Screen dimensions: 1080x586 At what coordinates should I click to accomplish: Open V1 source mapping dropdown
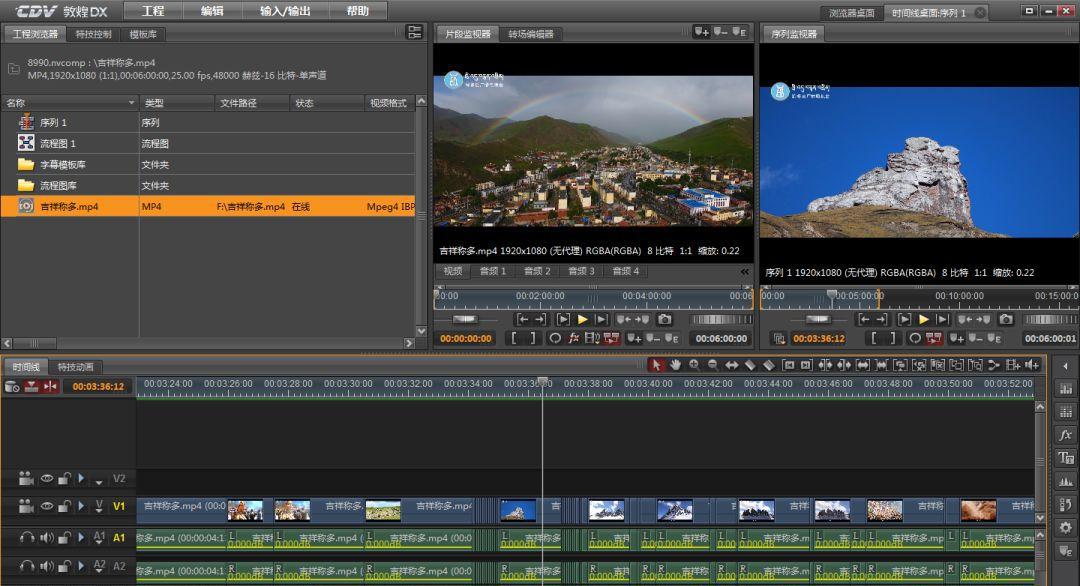point(99,506)
